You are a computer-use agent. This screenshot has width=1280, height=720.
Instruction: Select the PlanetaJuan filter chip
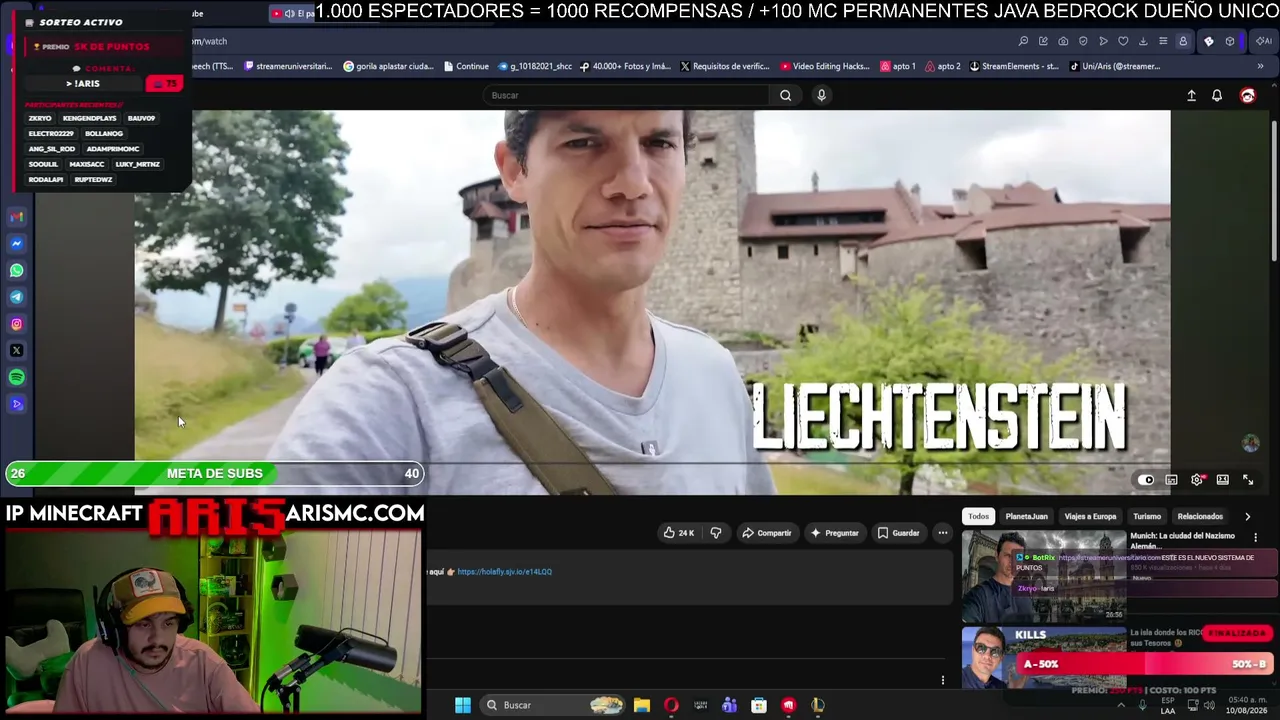(x=1026, y=516)
